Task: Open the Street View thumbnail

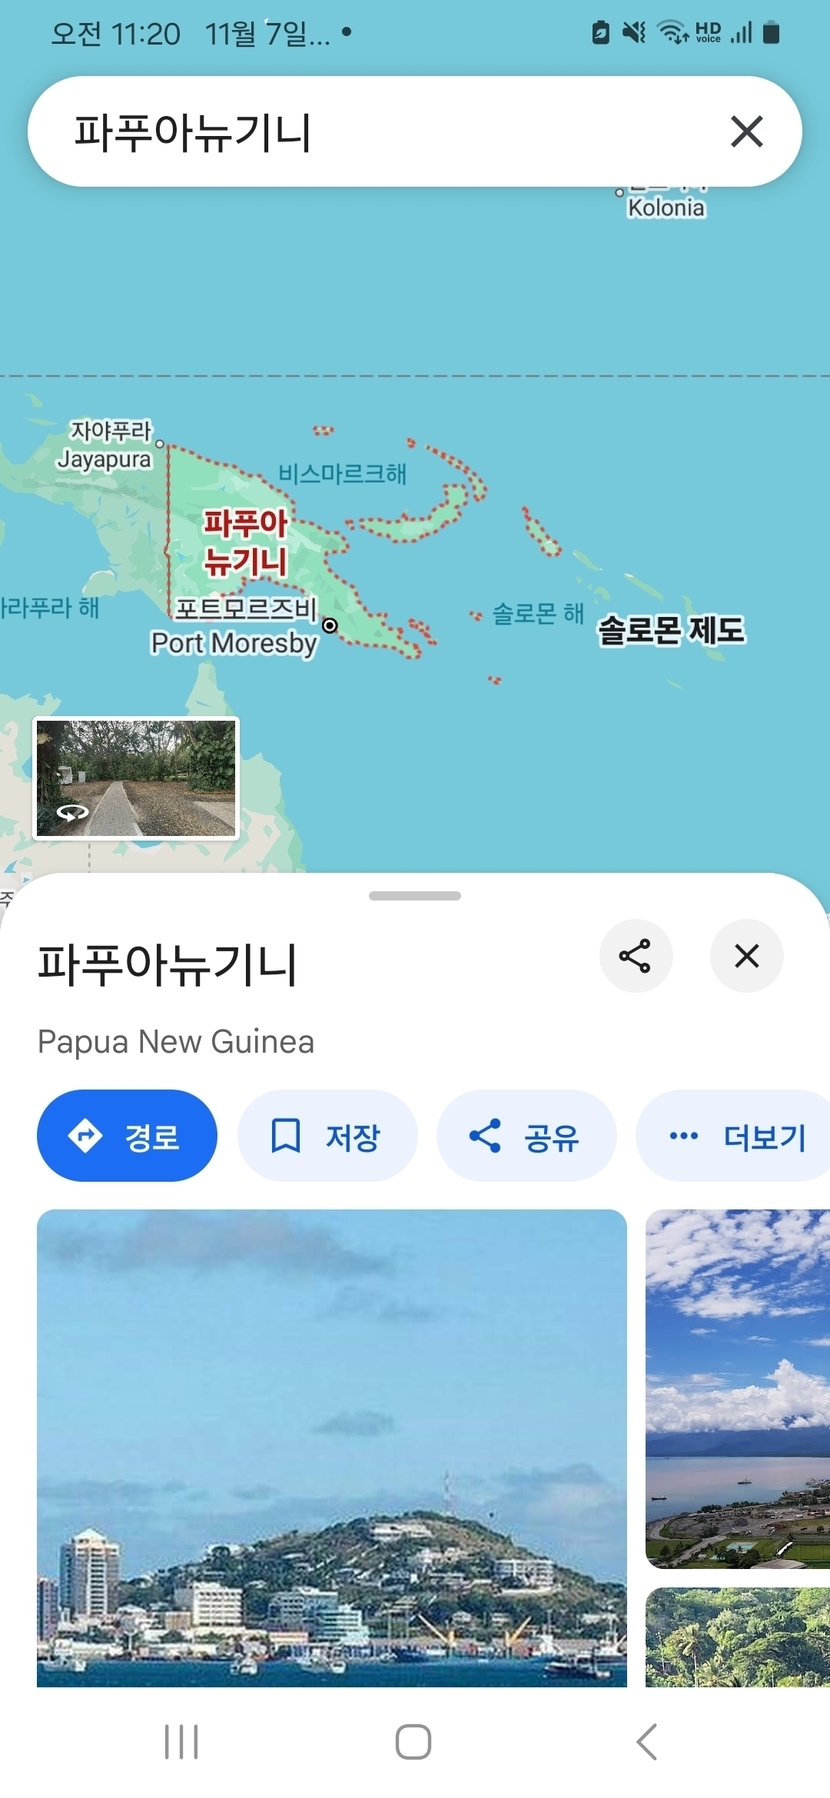Action: (x=136, y=778)
